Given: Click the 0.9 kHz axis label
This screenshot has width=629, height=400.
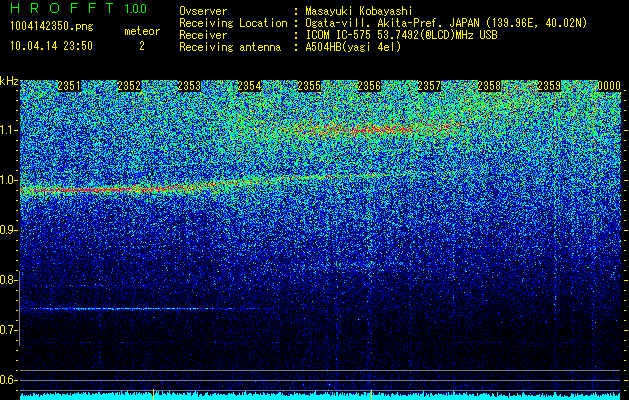Looking at the screenshot, I should pos(9,230).
